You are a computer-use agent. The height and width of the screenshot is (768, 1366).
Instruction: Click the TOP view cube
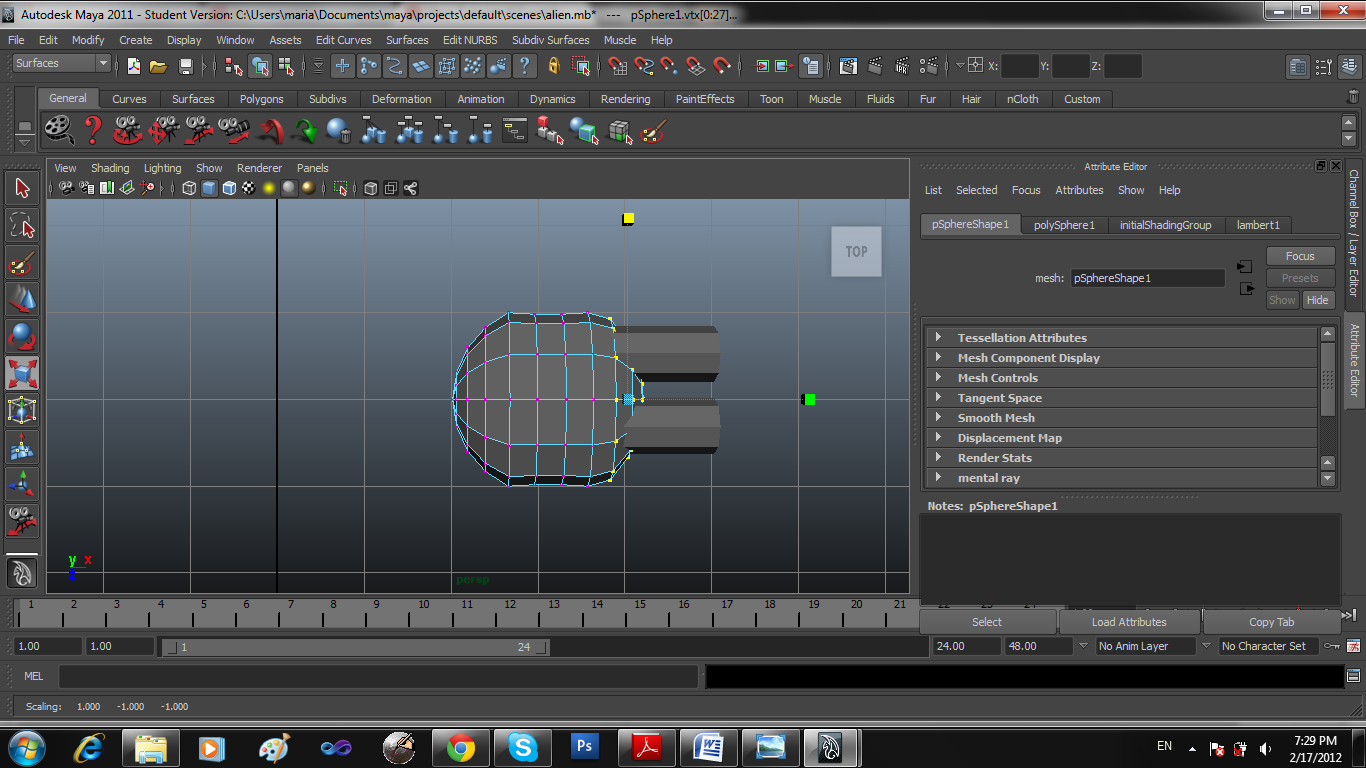coord(856,251)
